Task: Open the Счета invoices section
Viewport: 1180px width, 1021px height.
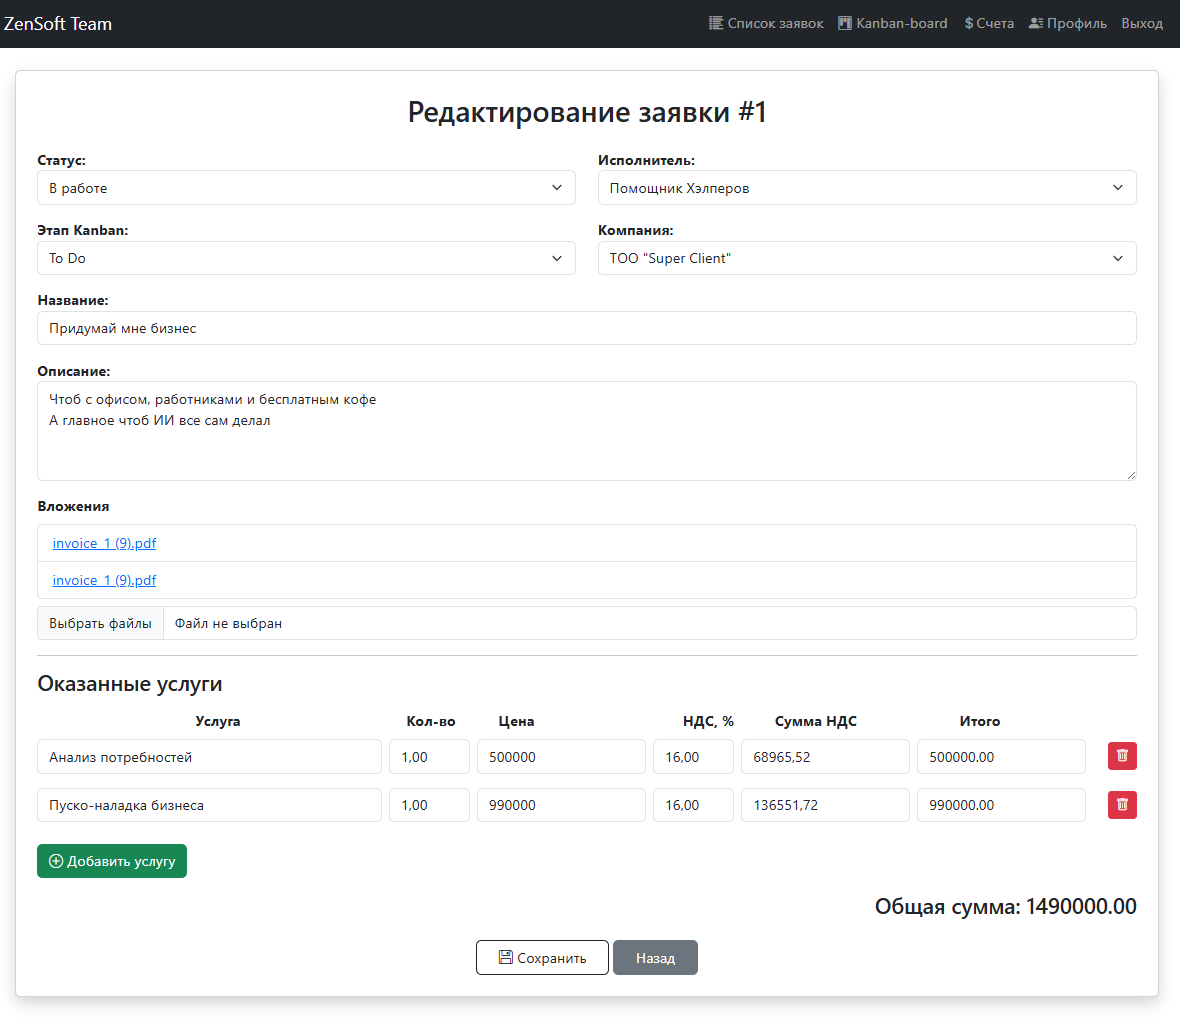Action: [988, 23]
